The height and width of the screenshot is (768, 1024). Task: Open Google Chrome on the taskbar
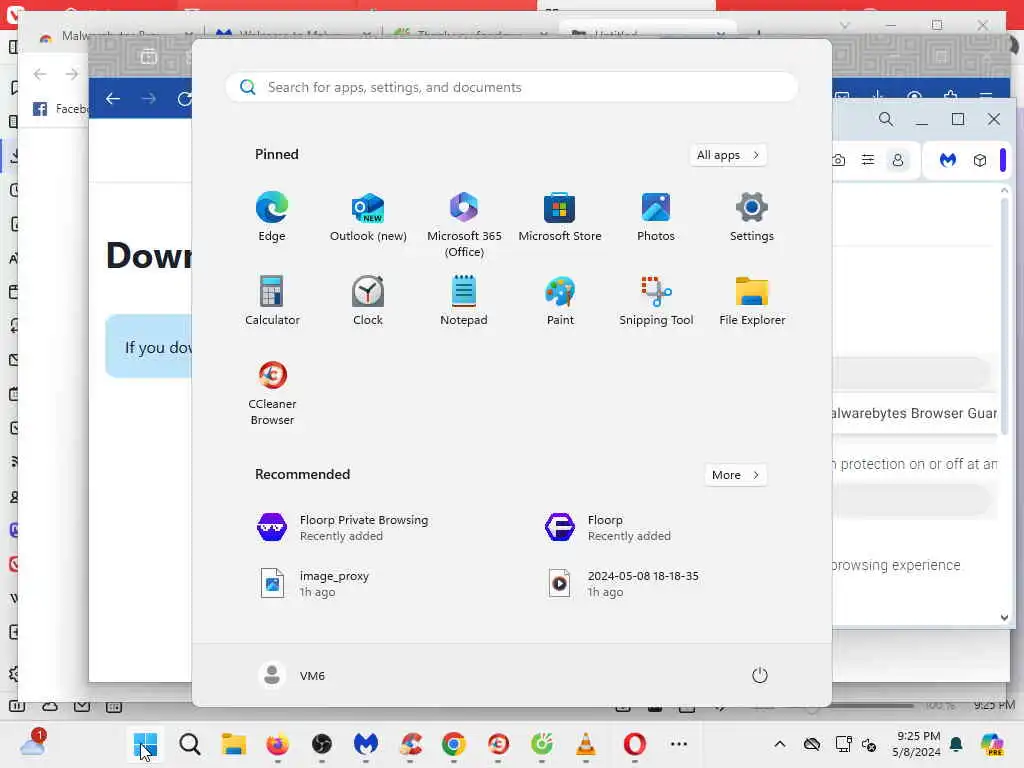(x=454, y=744)
